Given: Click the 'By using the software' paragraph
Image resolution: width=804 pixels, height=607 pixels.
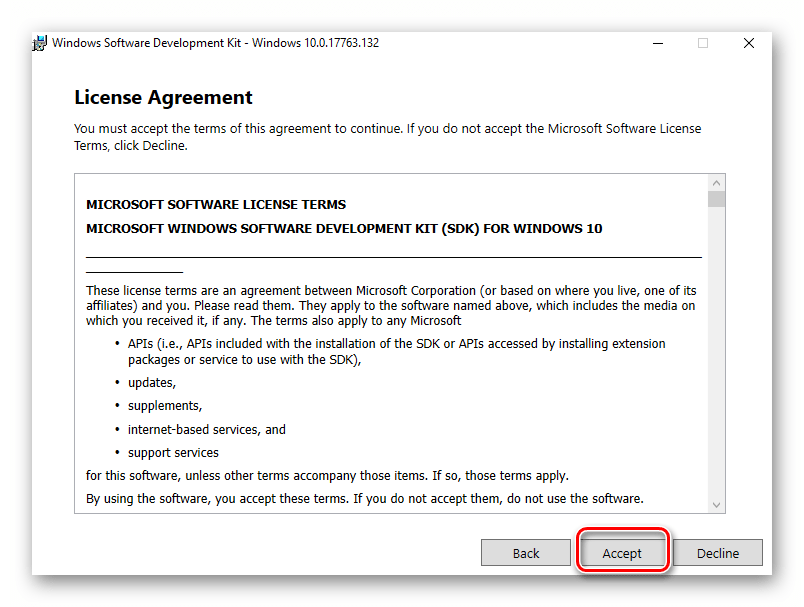Looking at the screenshot, I should pos(365,498).
